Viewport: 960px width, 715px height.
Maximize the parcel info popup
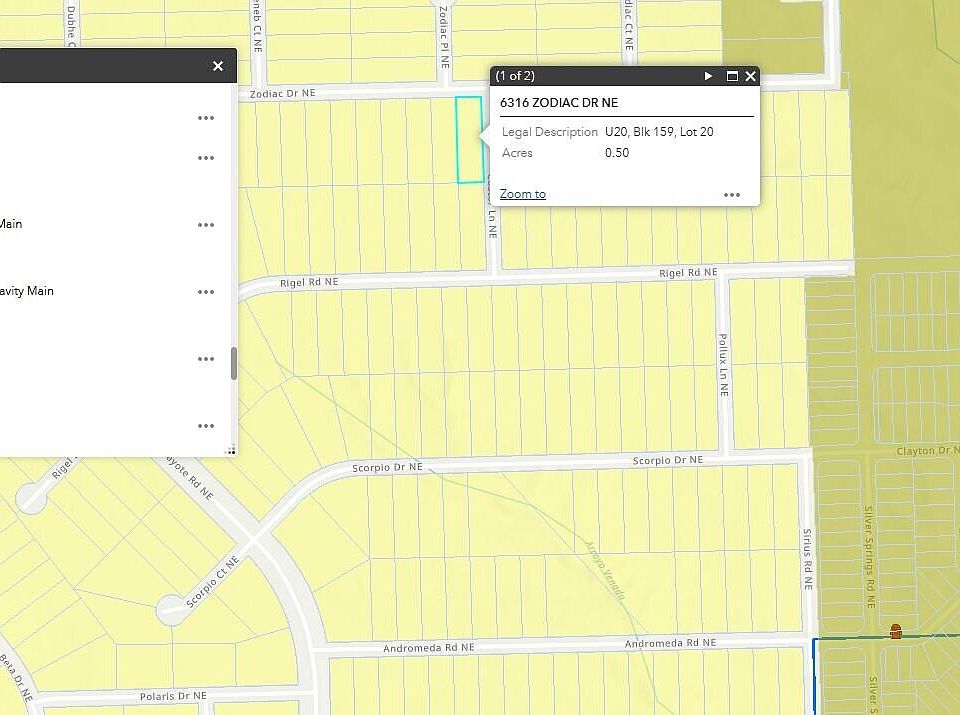pos(732,76)
